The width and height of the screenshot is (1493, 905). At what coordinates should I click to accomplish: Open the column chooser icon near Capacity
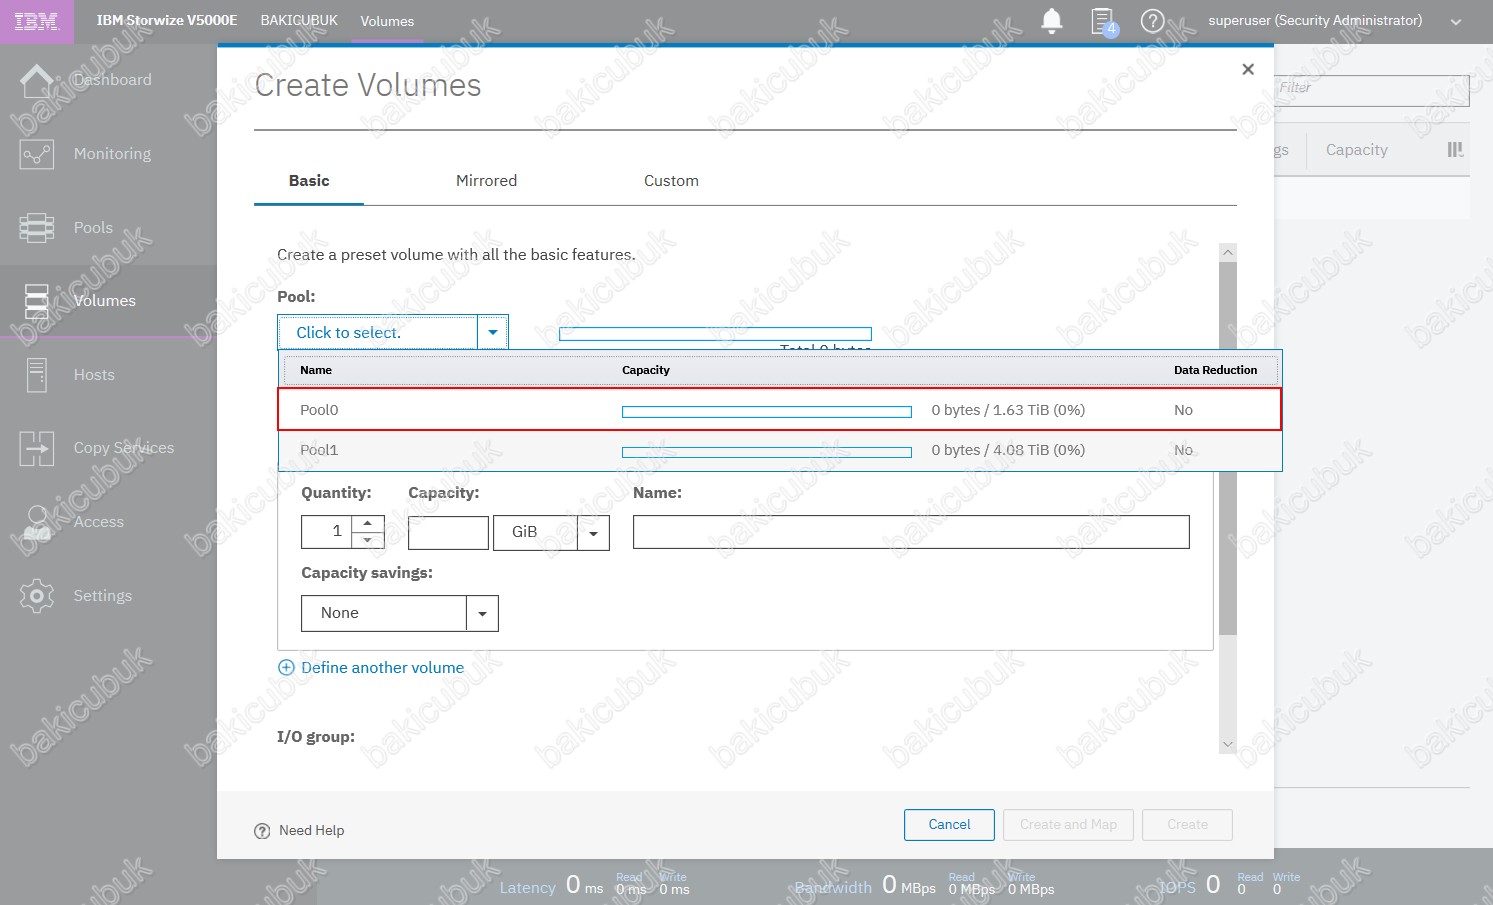[x=1455, y=150]
